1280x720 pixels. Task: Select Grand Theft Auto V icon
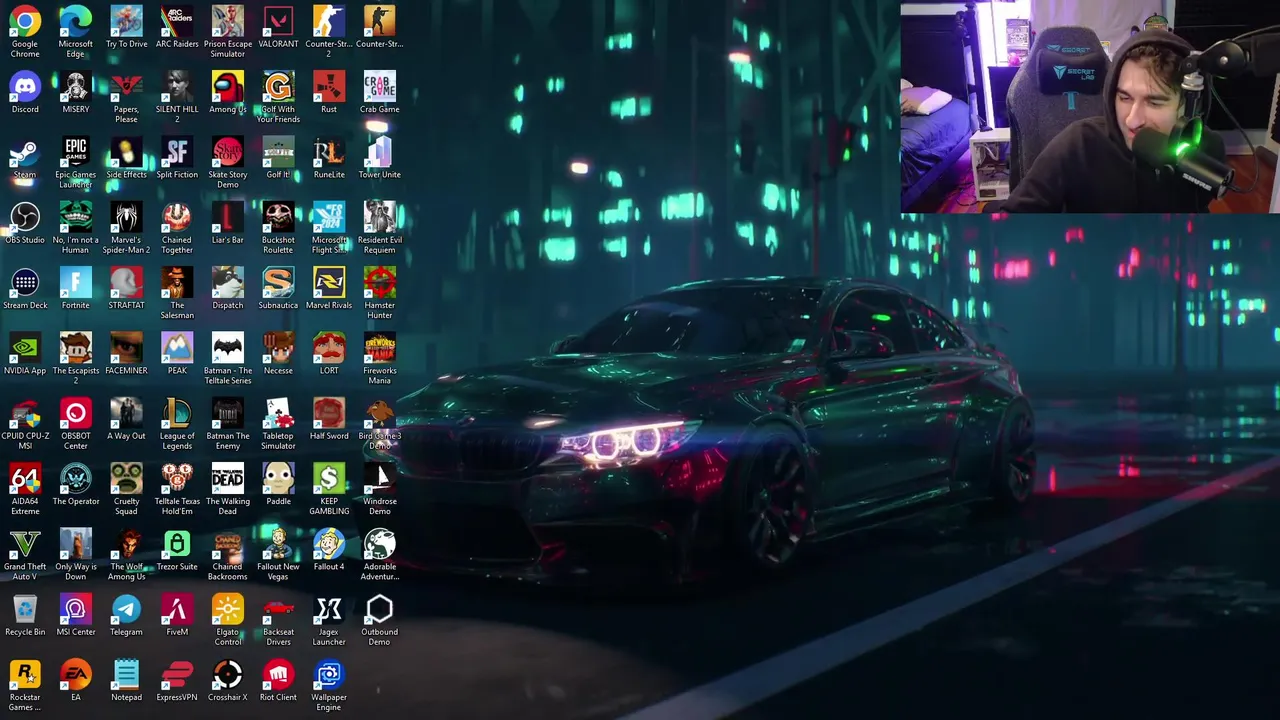[25, 545]
